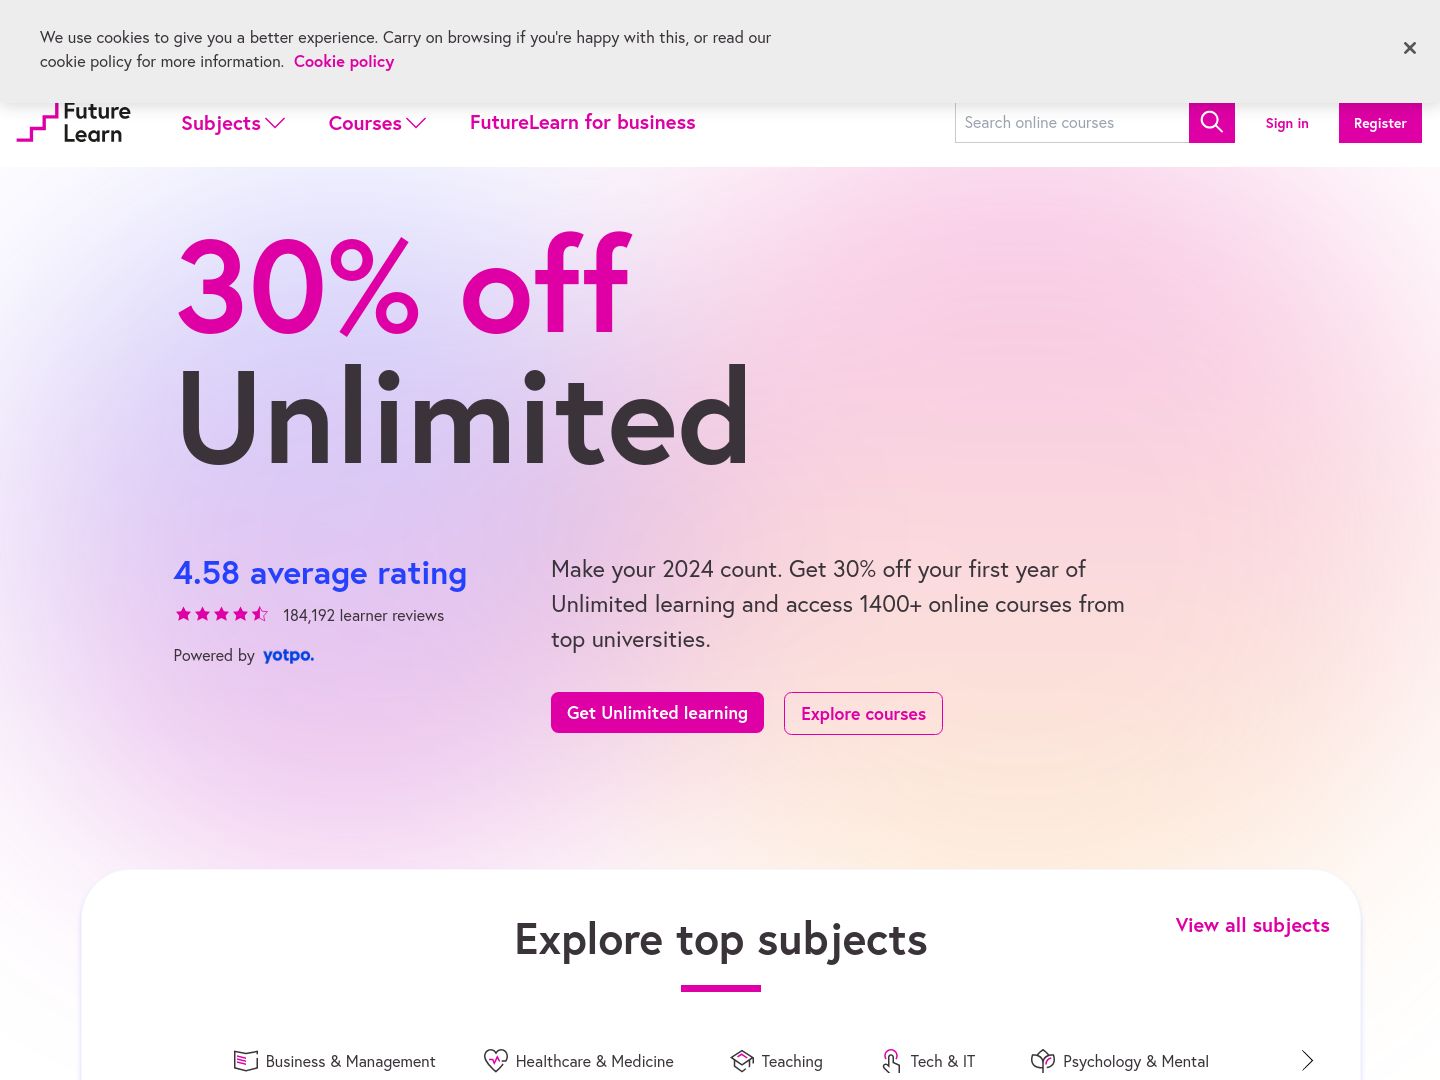Image resolution: width=1440 pixels, height=1080 pixels.
Task: Dismiss the cookie banner with X
Action: (x=1409, y=48)
